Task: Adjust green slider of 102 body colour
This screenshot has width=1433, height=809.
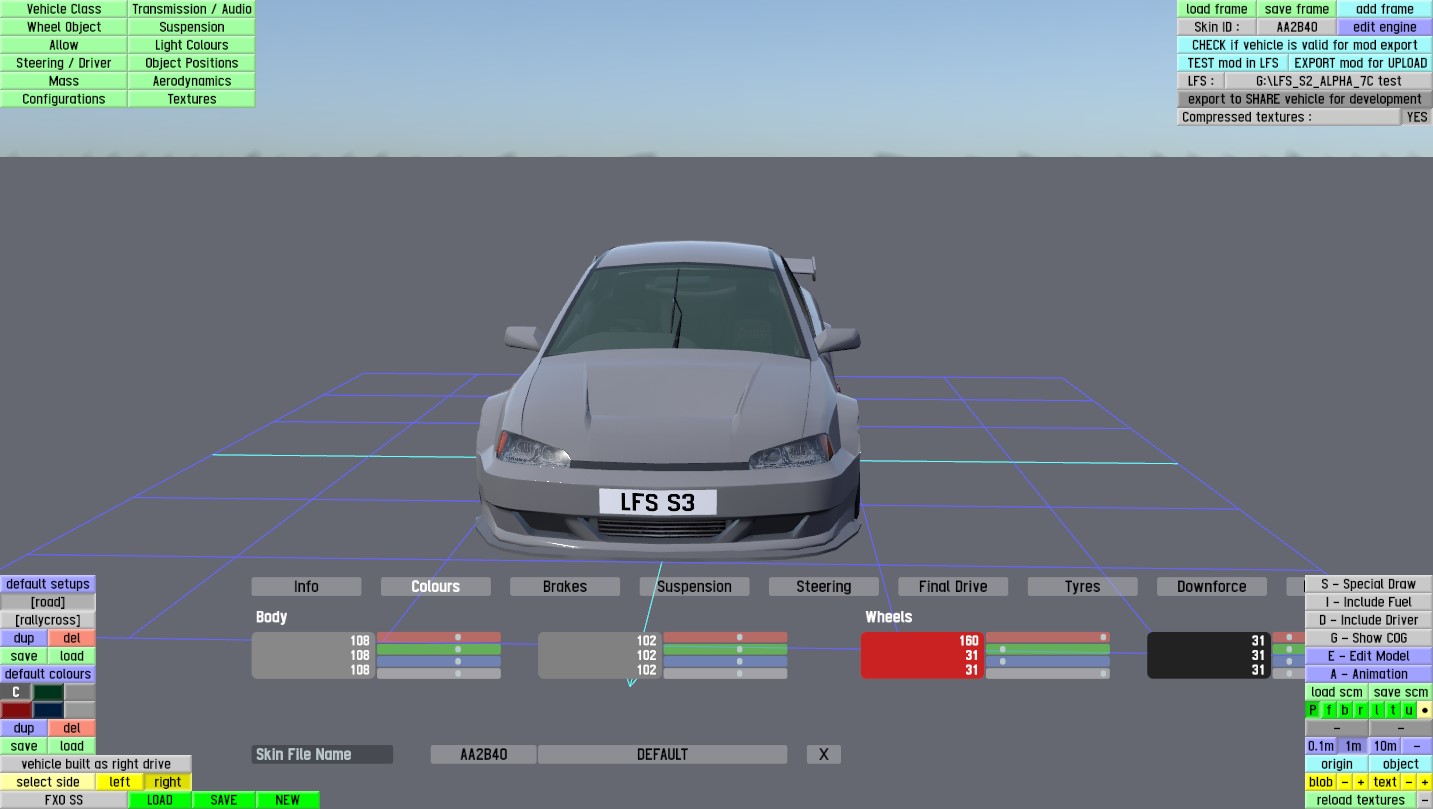Action: pos(725,649)
